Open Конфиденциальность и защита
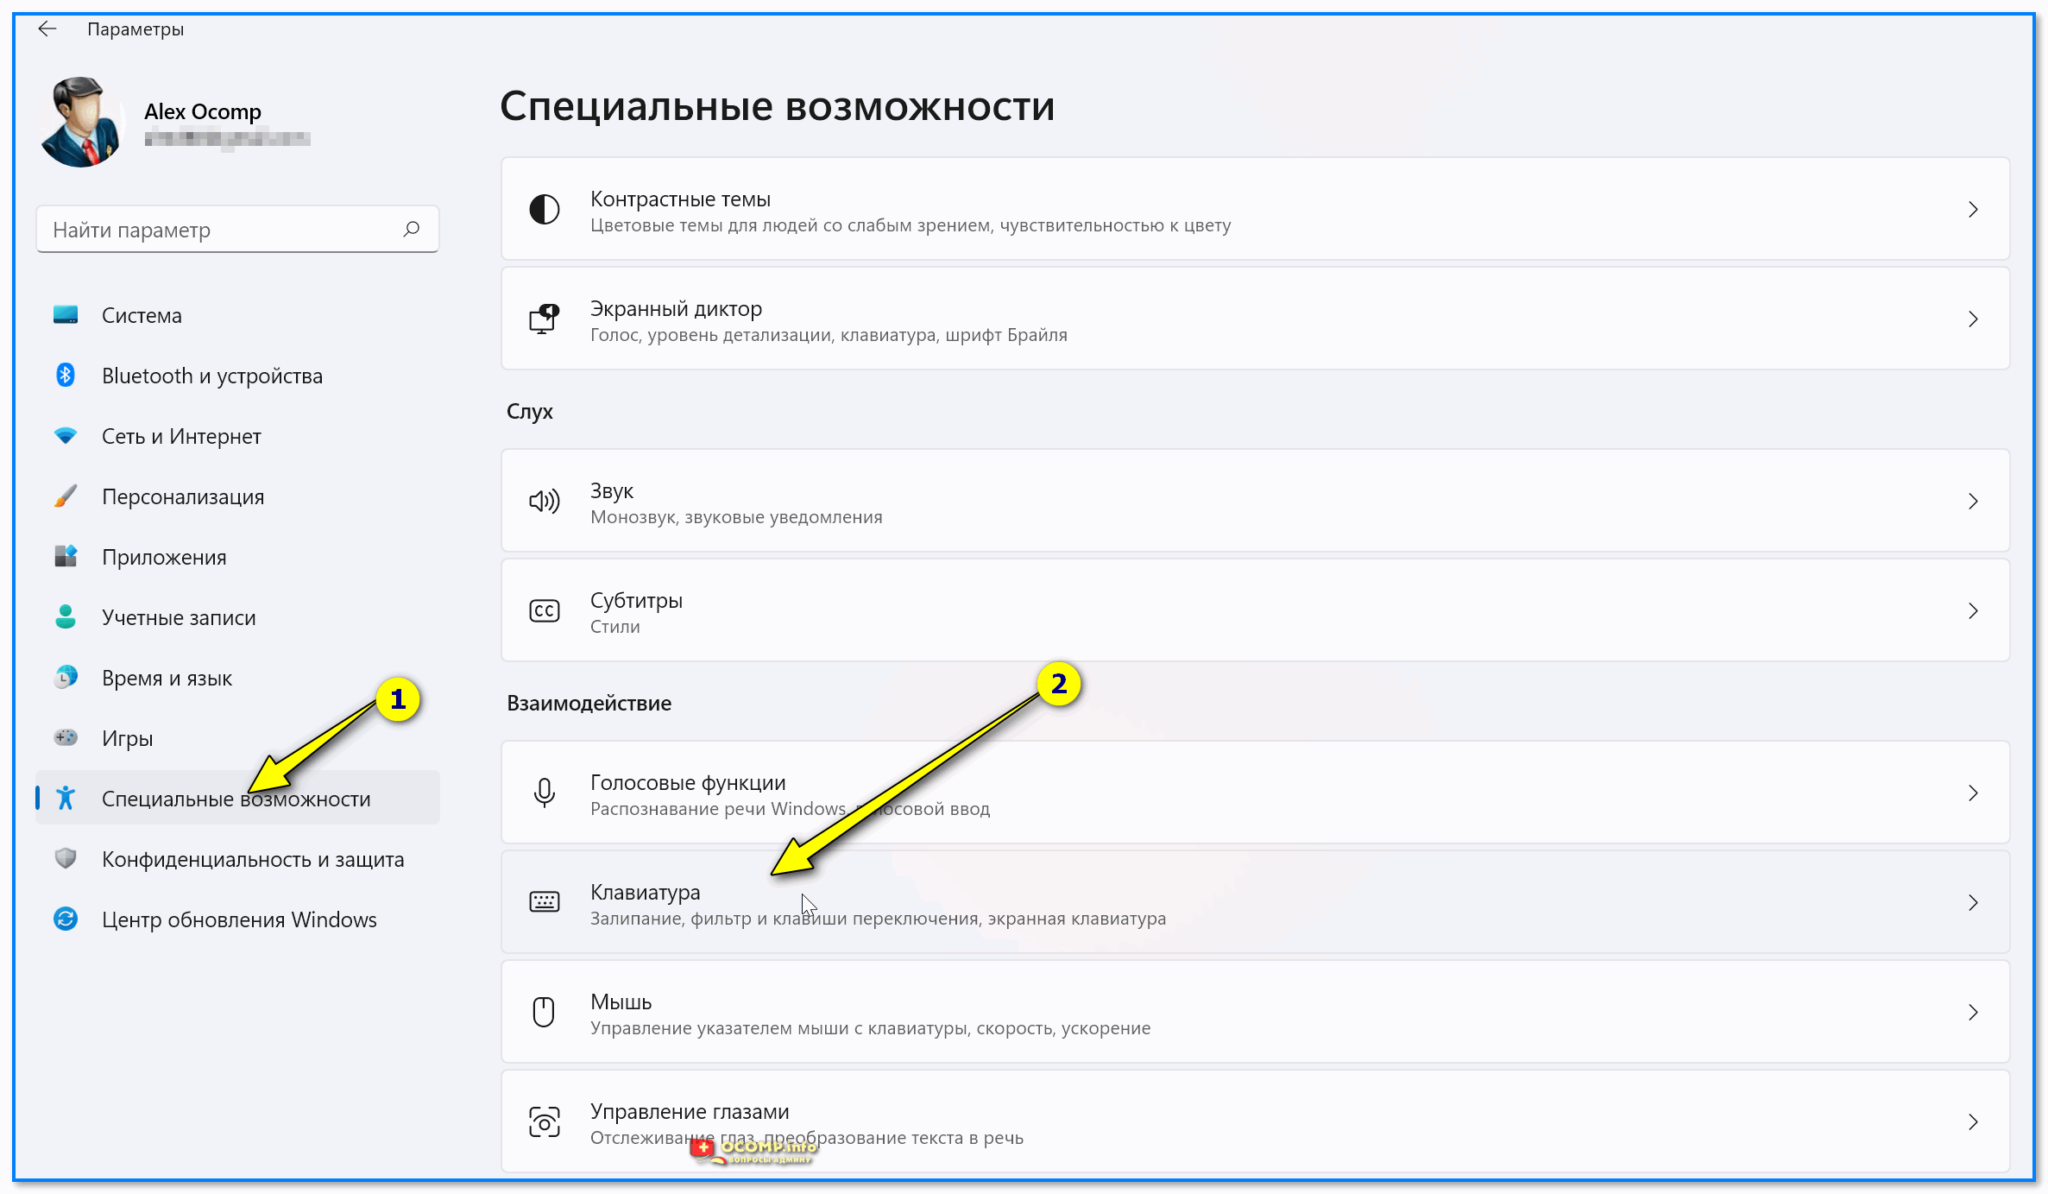Viewport: 2048px width, 1194px height. (x=237, y=858)
